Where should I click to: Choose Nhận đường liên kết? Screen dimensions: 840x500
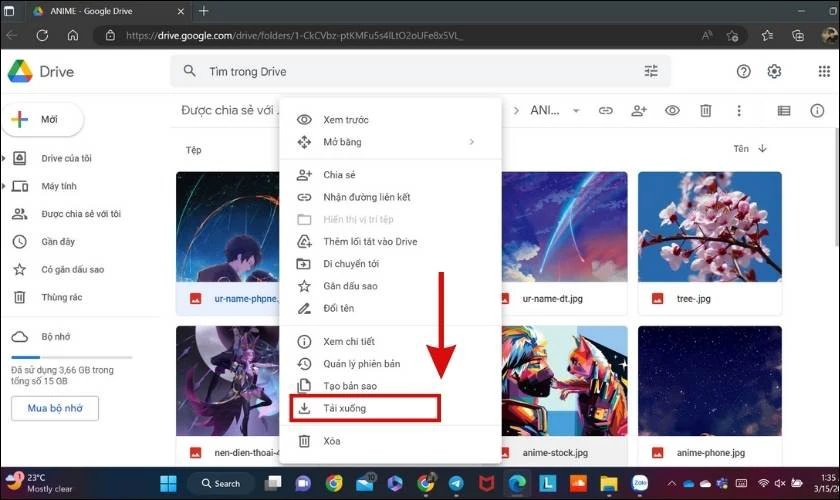tap(390, 197)
